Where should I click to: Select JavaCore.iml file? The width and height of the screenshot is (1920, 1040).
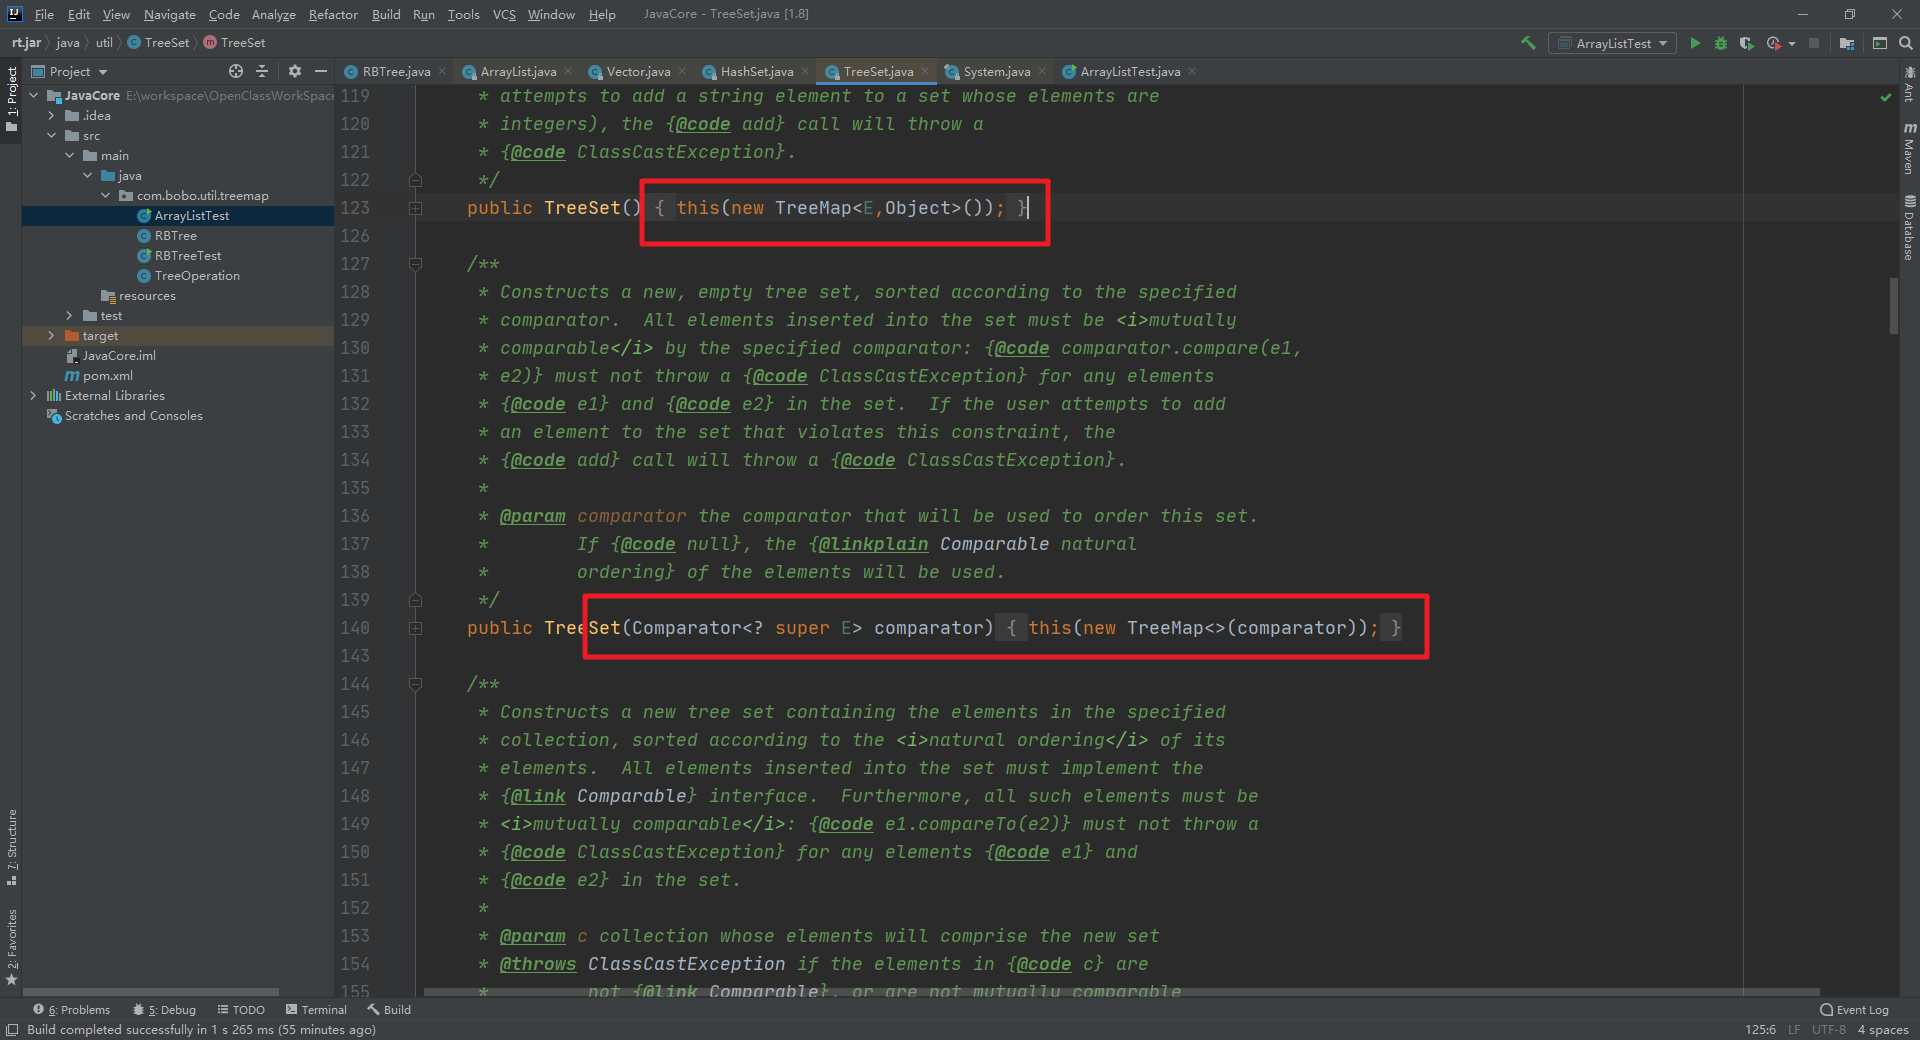(x=110, y=355)
